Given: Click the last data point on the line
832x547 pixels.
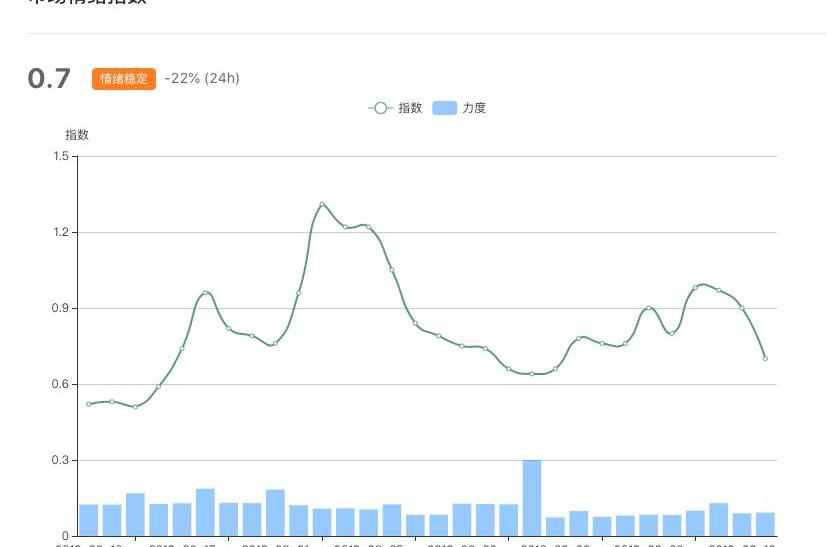Looking at the screenshot, I should coord(765,358).
